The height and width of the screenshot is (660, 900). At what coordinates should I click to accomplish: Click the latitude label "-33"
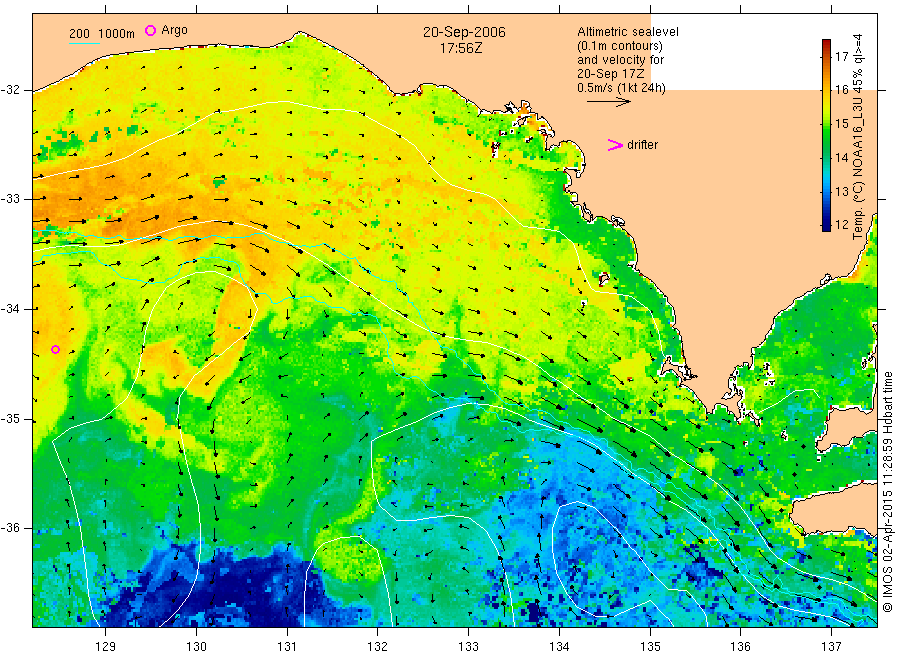10,199
